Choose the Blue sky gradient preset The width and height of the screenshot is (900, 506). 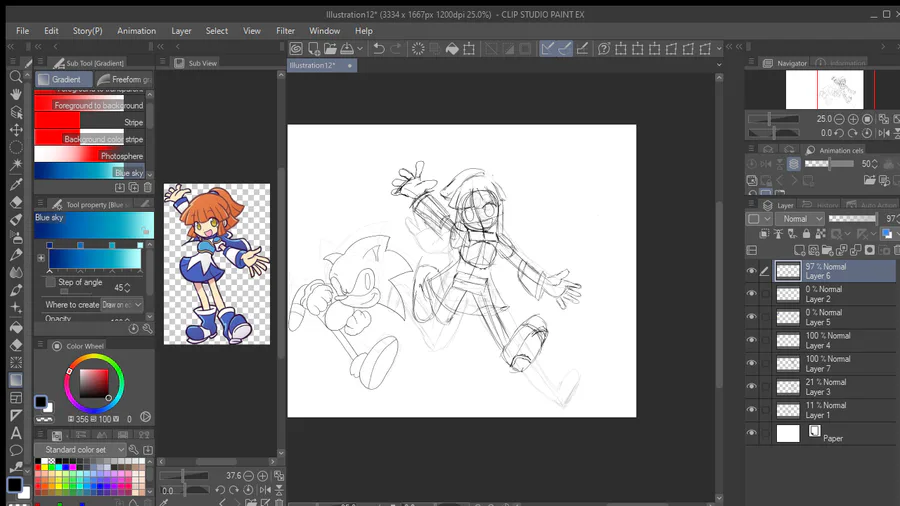[x=89, y=172]
